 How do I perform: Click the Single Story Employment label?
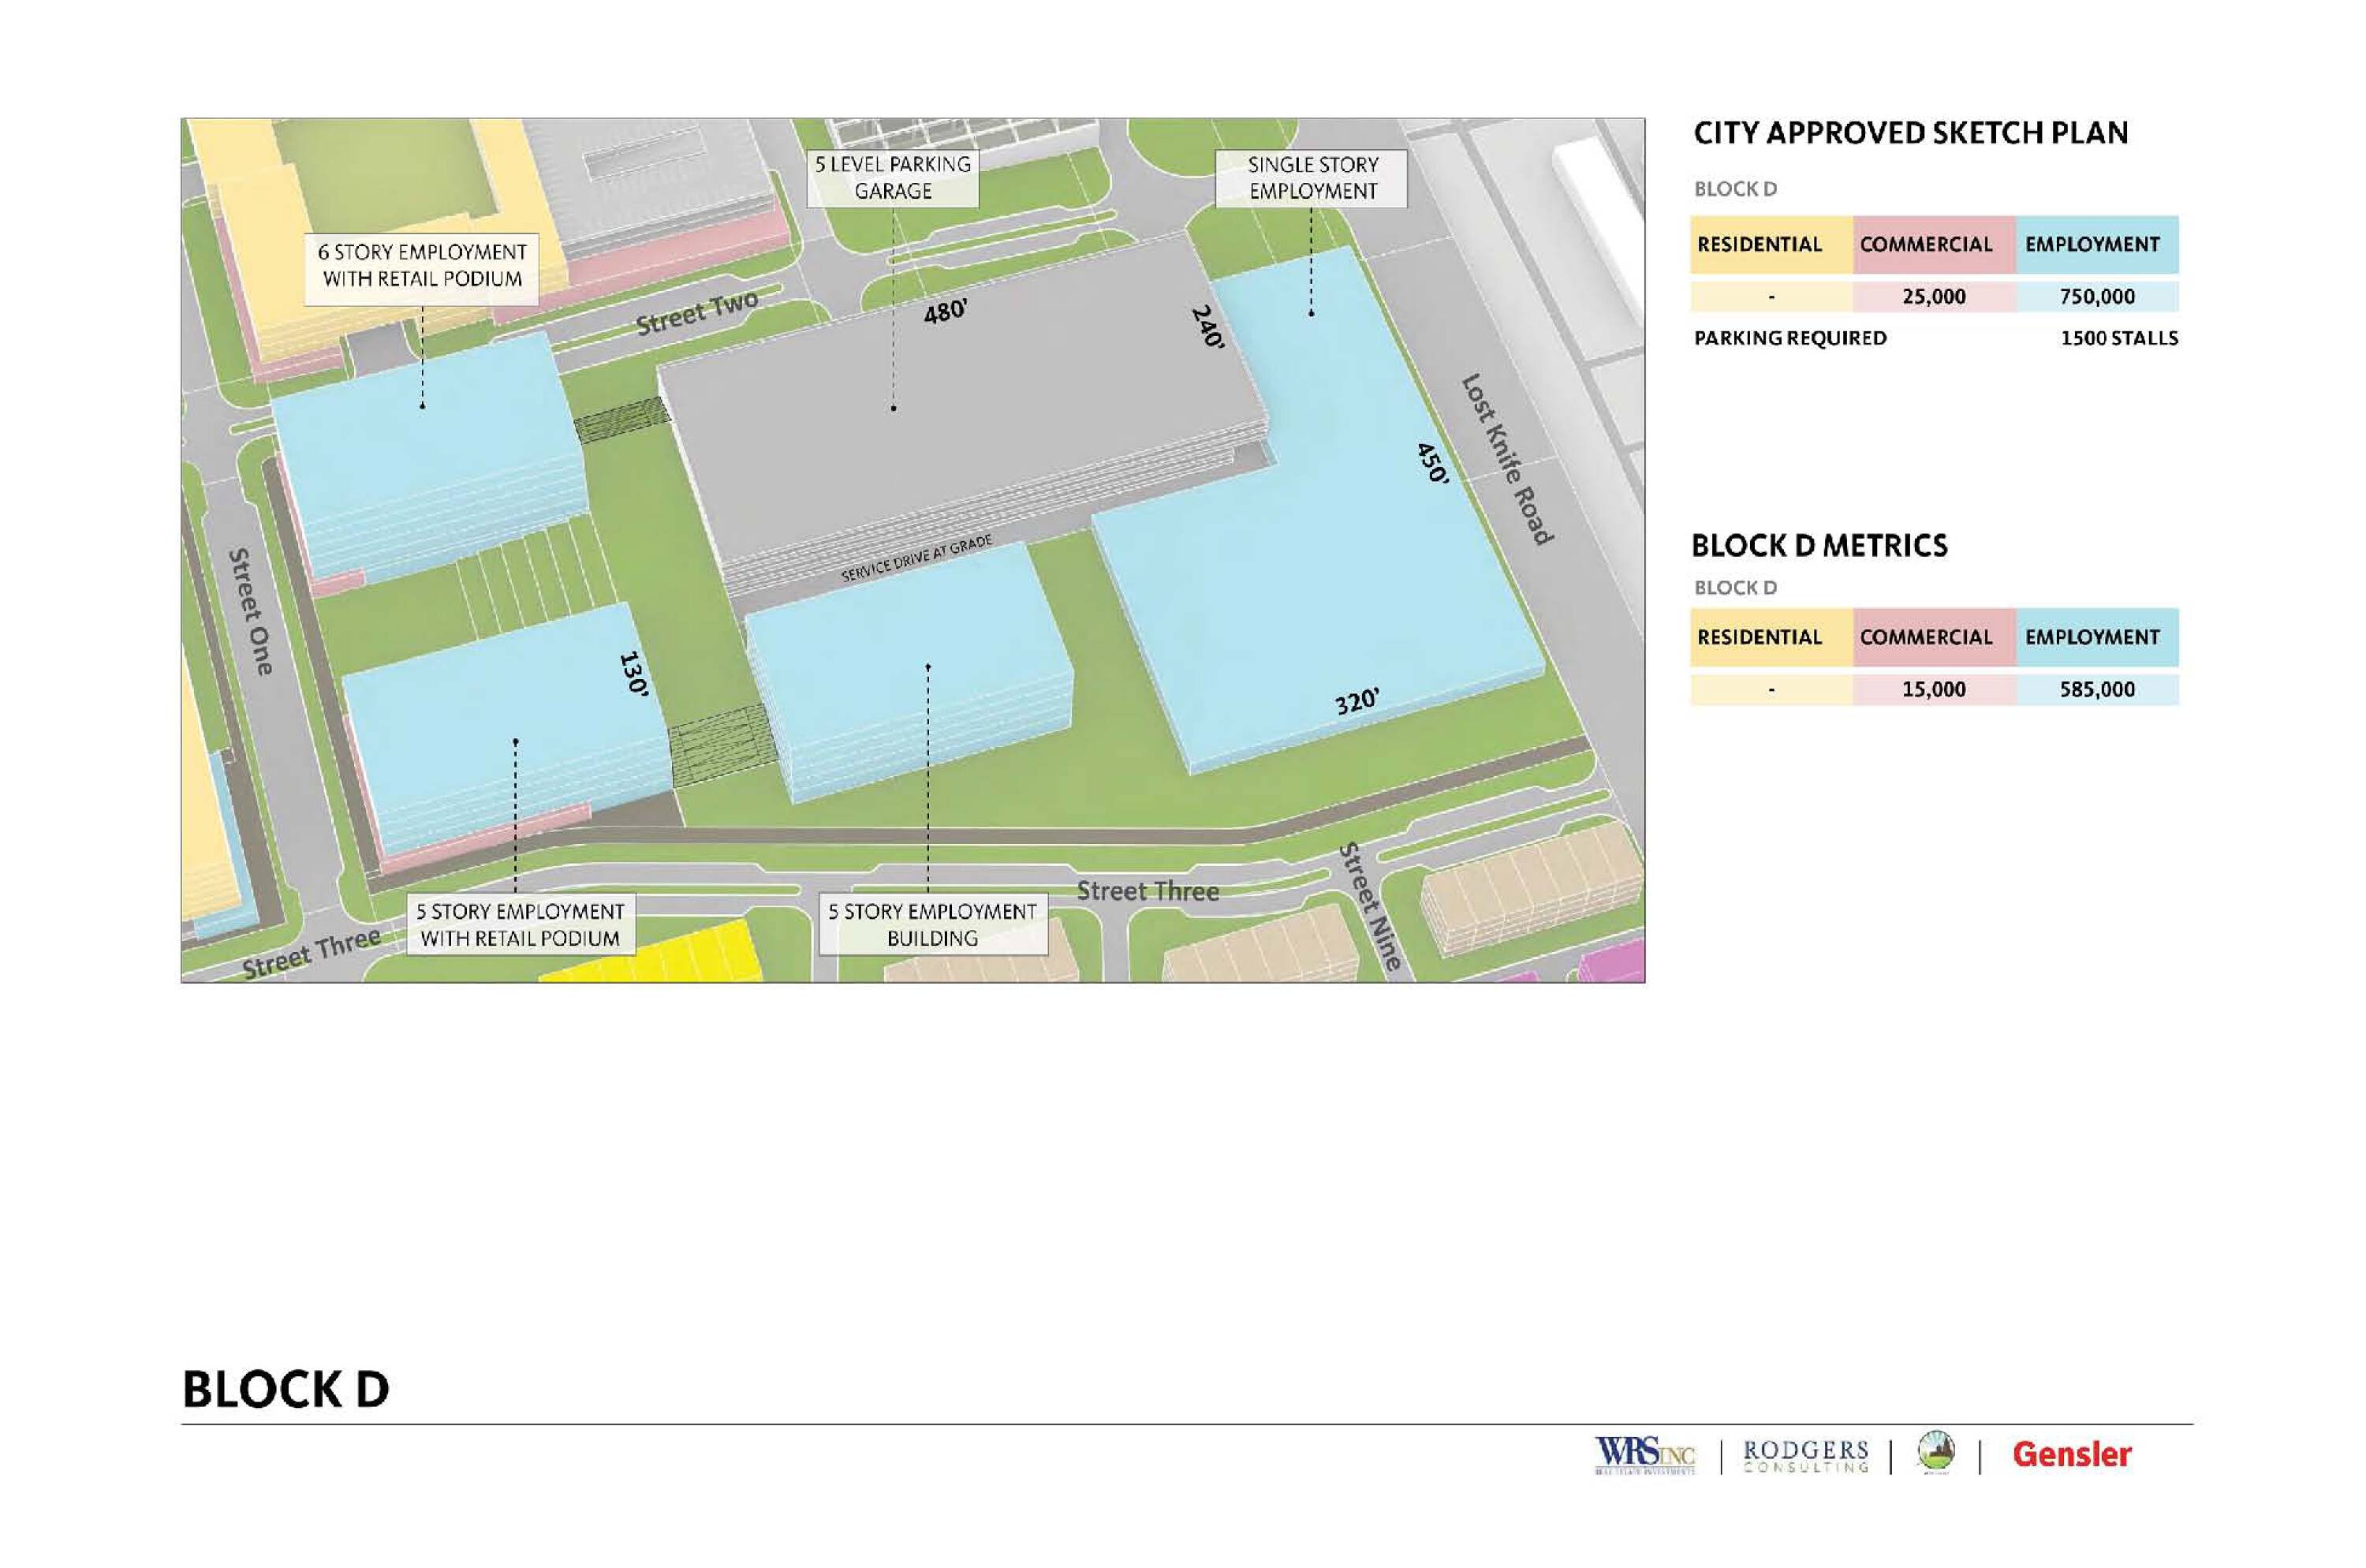[x=1312, y=178]
